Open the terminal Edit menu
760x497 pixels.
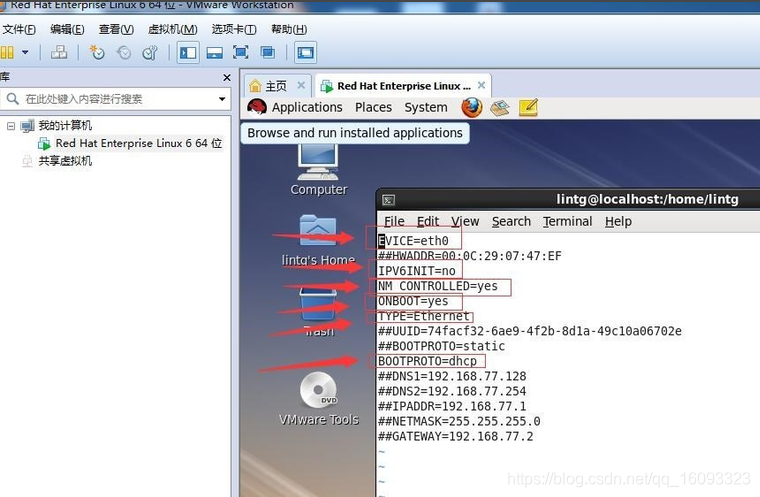(x=428, y=222)
